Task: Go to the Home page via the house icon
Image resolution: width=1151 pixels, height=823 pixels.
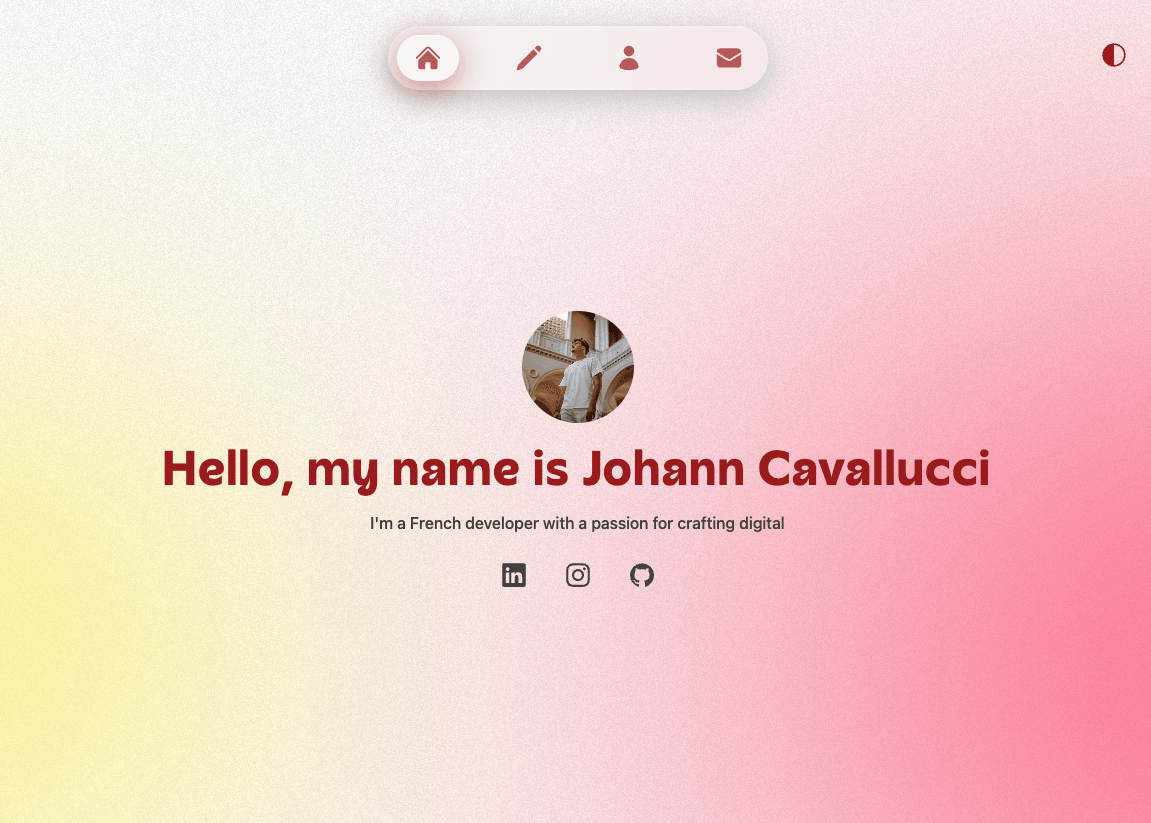Action: pos(428,58)
